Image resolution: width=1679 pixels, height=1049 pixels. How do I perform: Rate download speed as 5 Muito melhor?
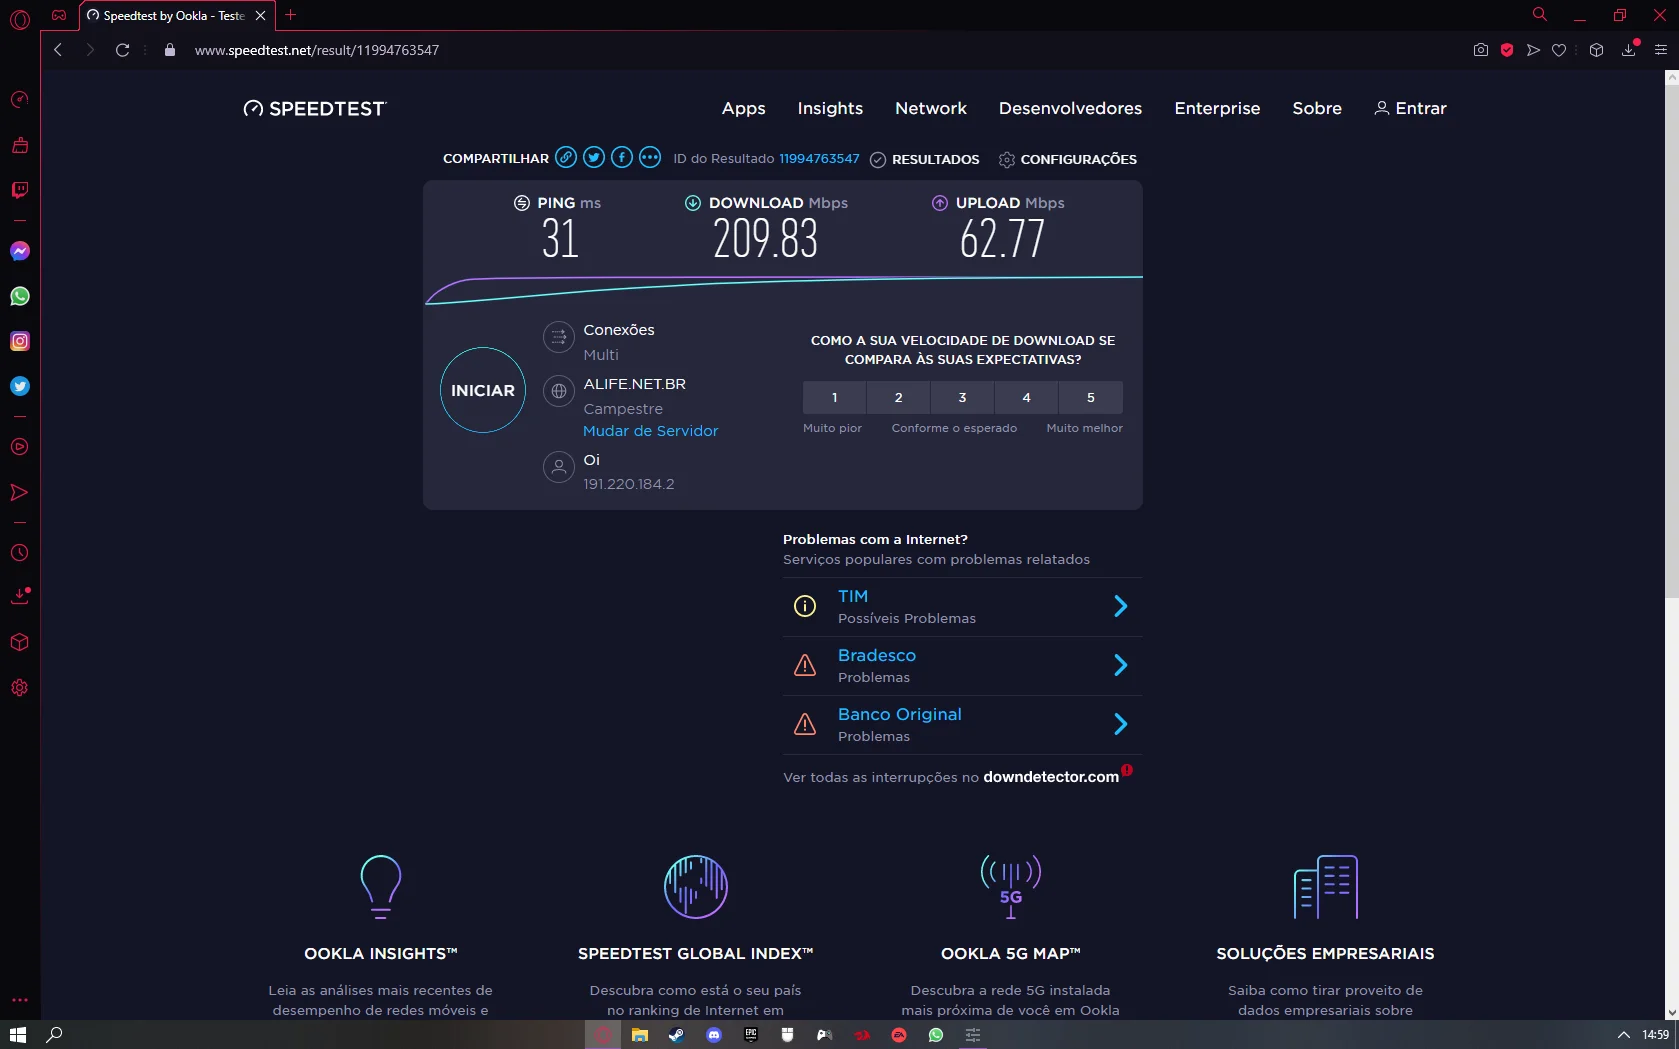click(1091, 397)
